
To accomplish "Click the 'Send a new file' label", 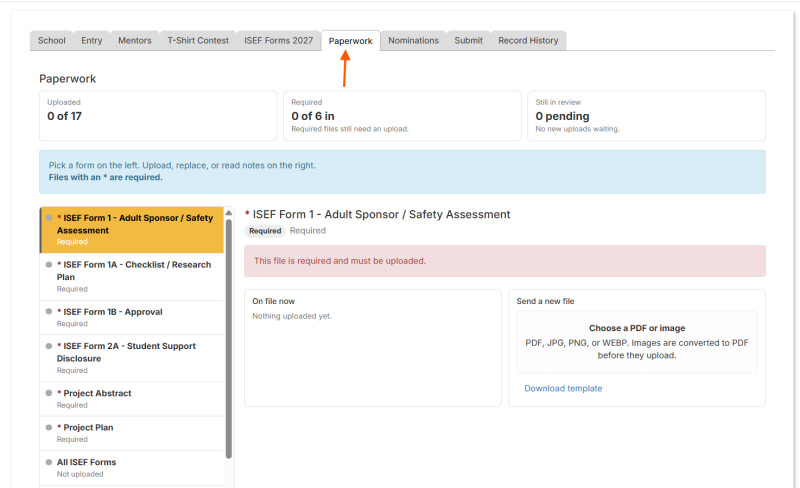I will (x=545, y=301).
